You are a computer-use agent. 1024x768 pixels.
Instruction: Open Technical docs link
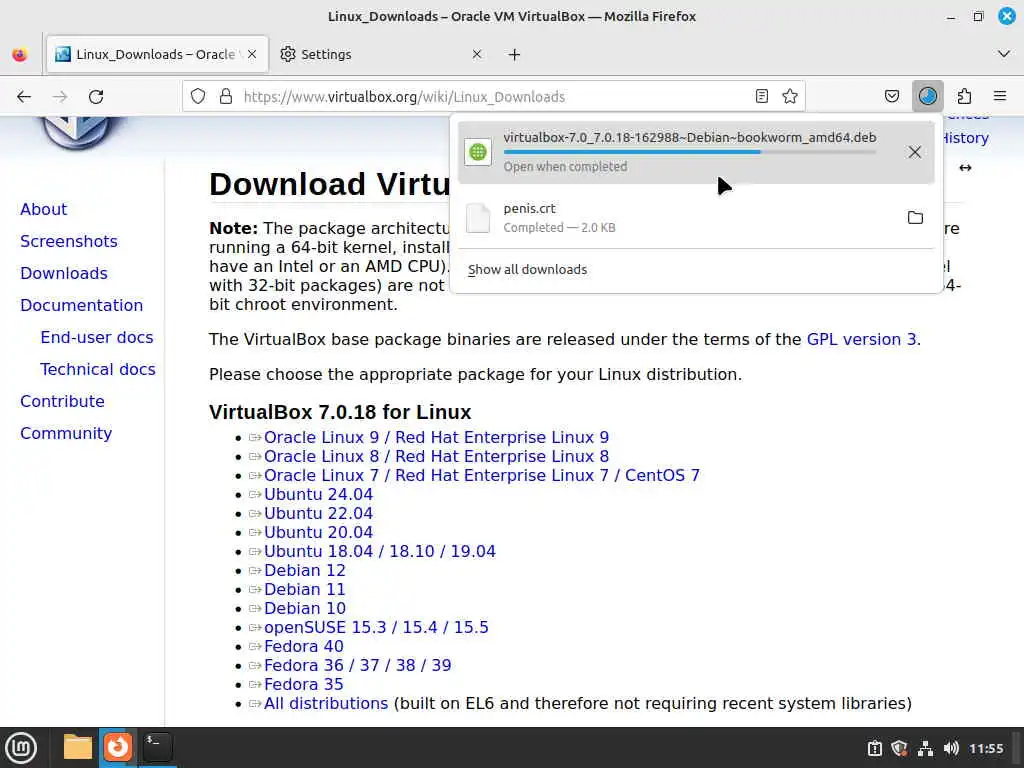[x=98, y=370]
